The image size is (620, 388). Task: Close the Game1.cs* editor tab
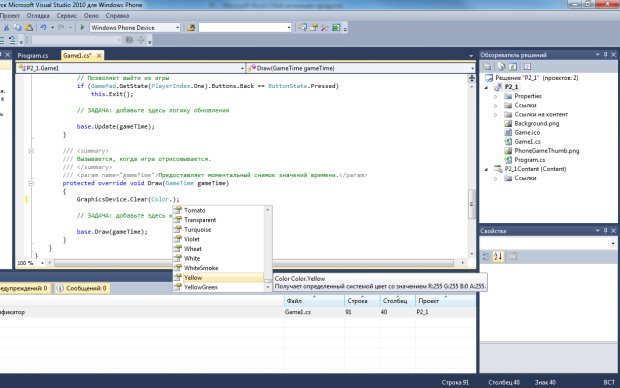click(99, 56)
